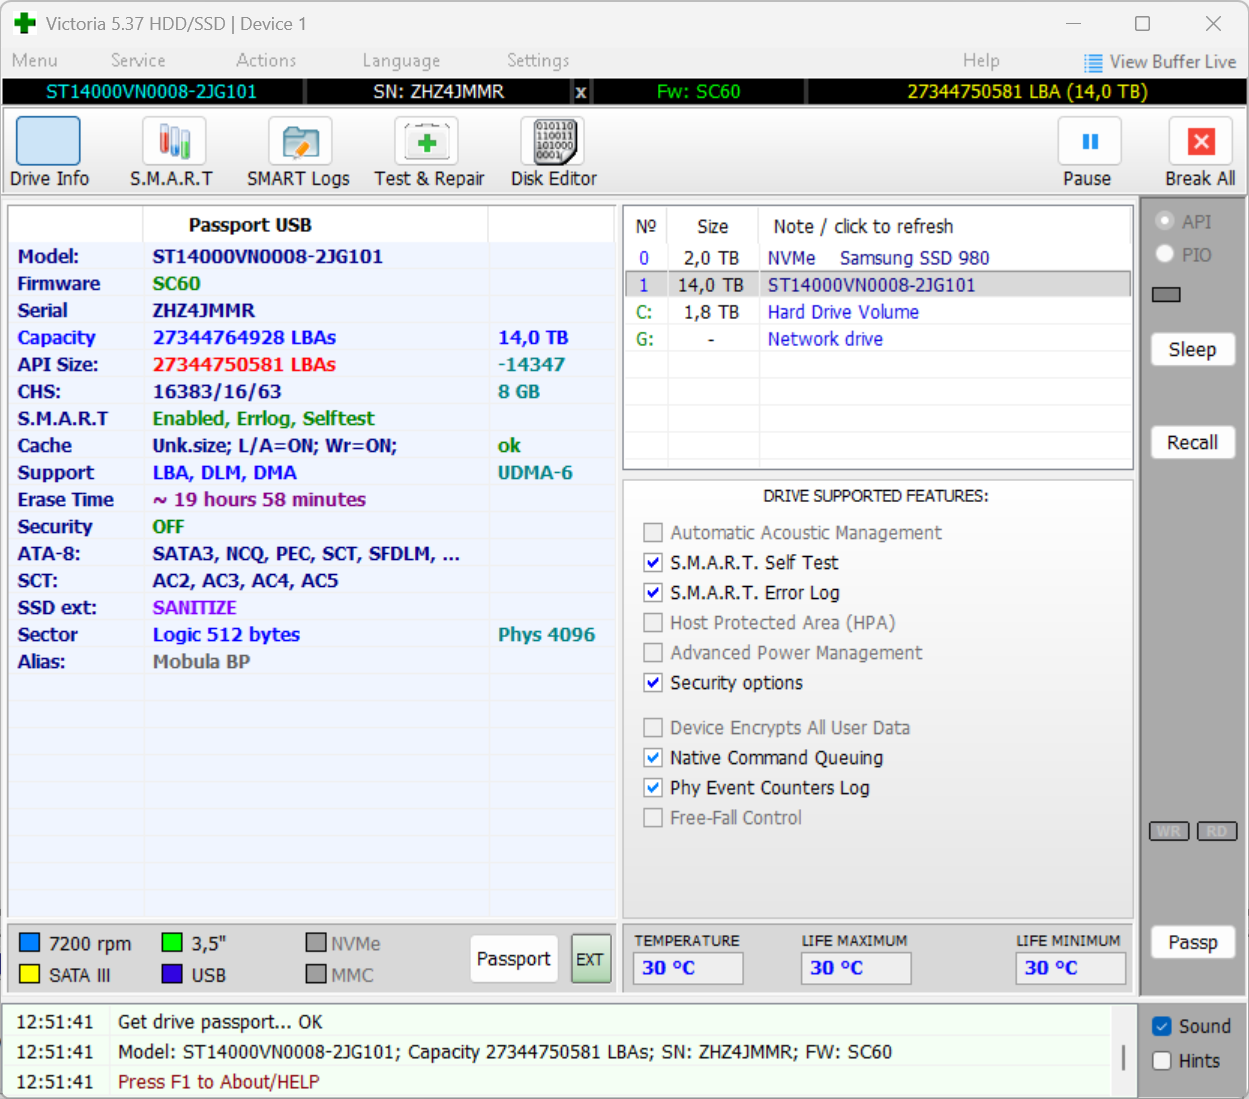
Task: Open the Language menu
Action: click(401, 61)
